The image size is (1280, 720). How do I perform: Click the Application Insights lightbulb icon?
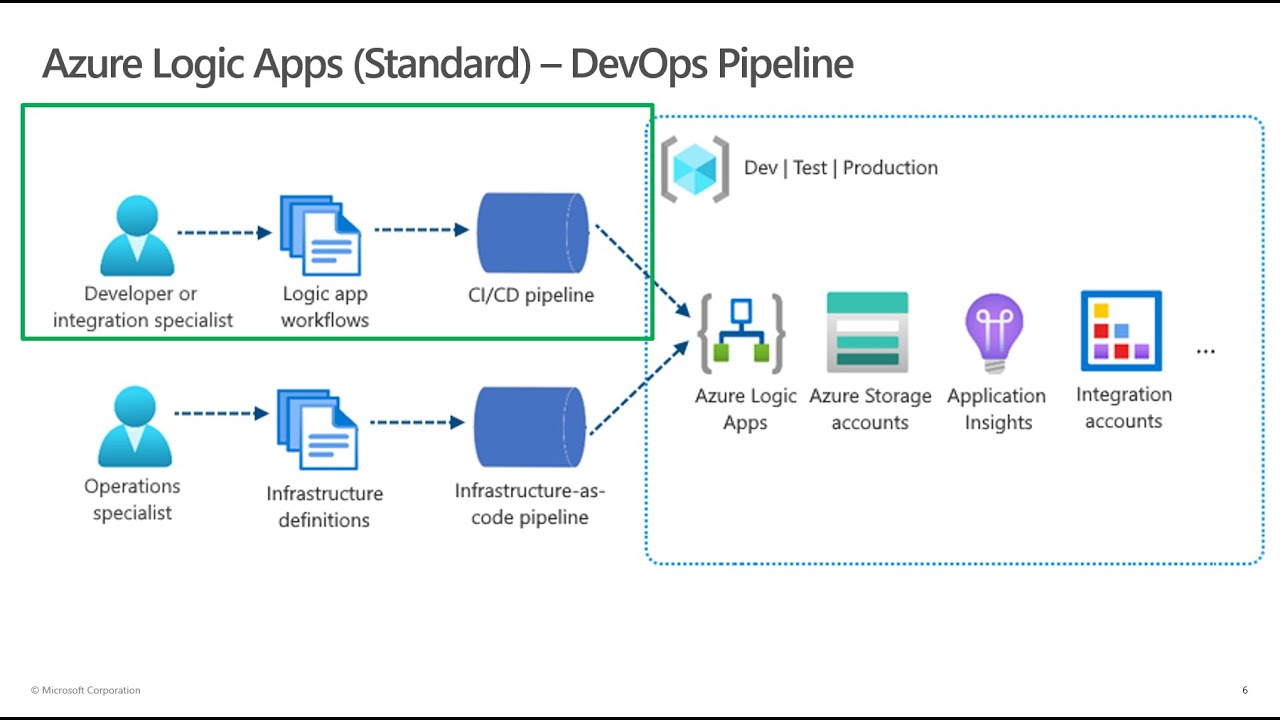click(x=995, y=333)
